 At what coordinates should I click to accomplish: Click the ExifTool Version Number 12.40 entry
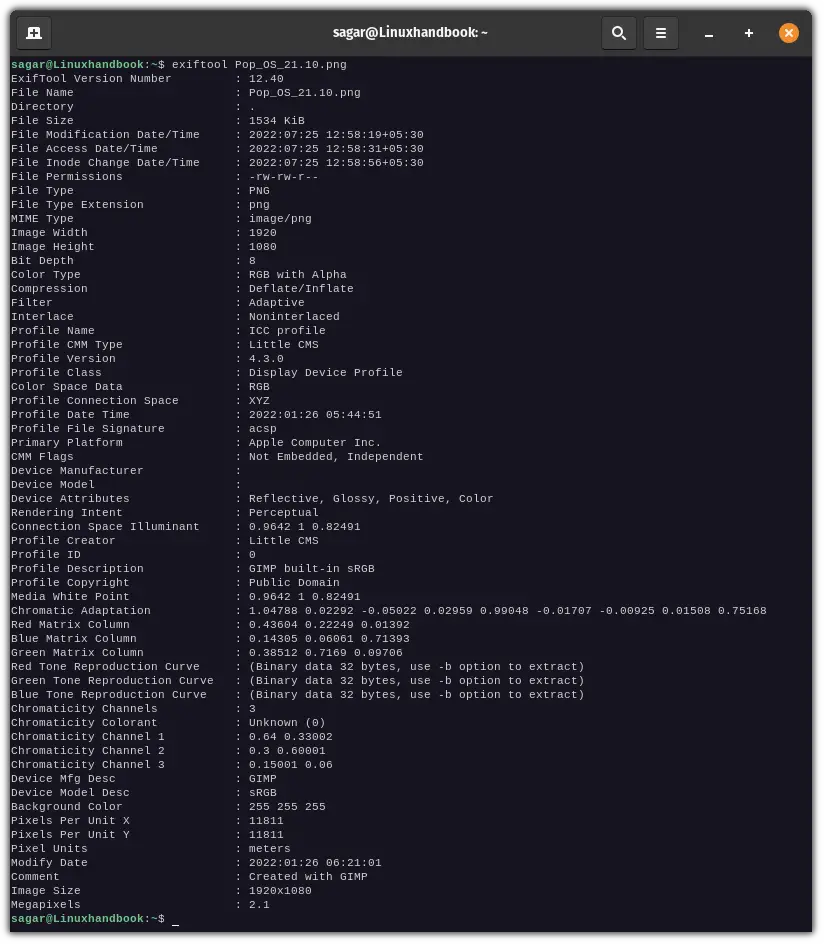tap(264, 78)
